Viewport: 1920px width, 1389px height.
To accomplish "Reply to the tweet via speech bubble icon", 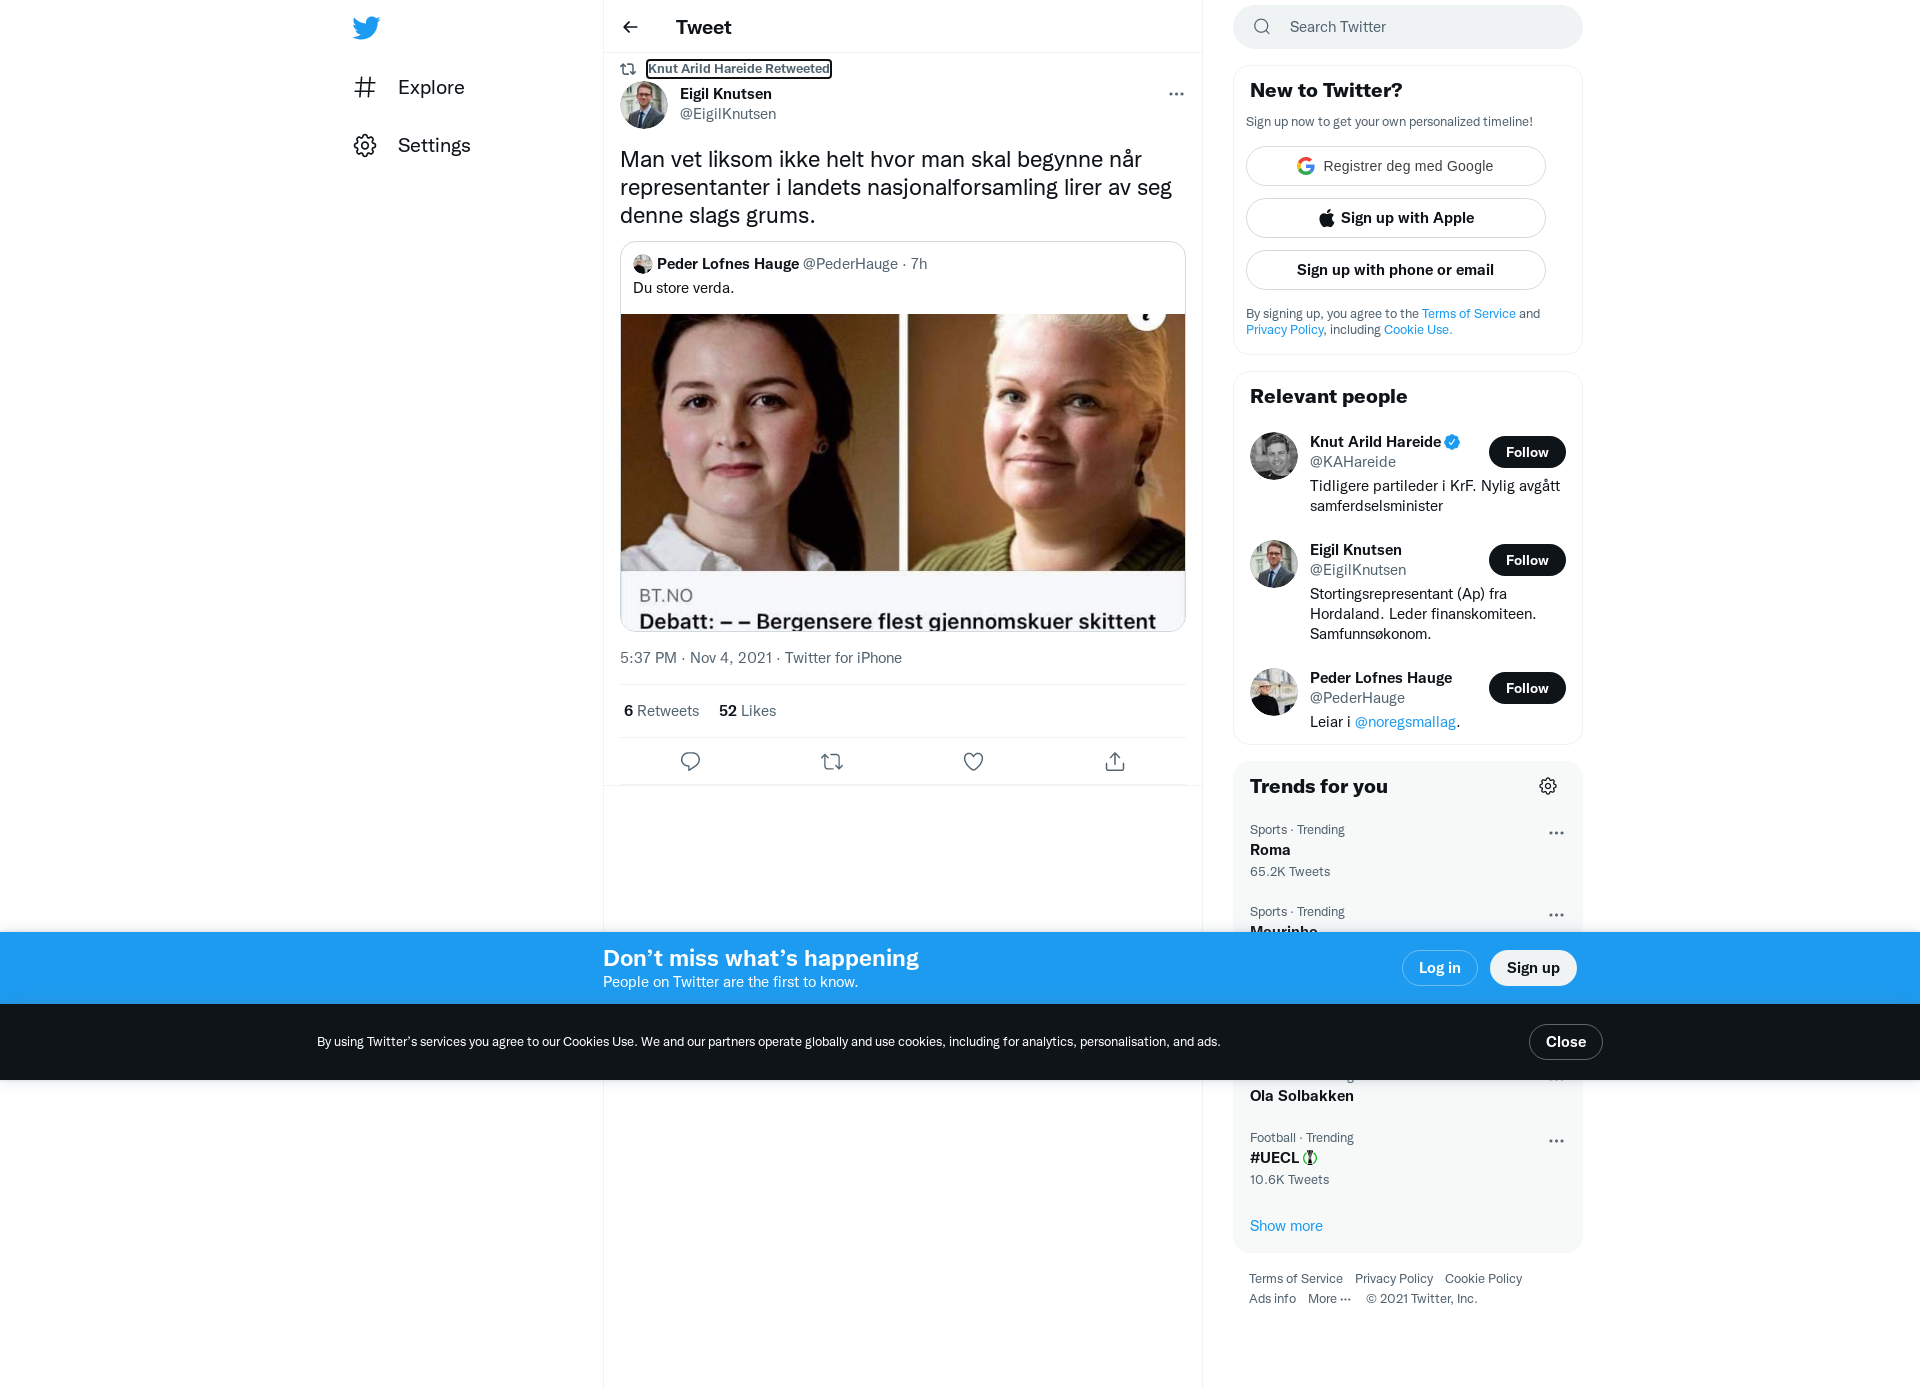I will pyautogui.click(x=690, y=762).
